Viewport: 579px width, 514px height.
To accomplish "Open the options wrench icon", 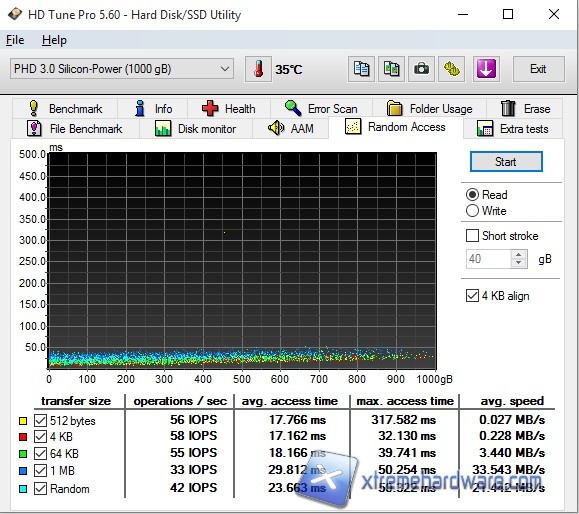I will (451, 69).
